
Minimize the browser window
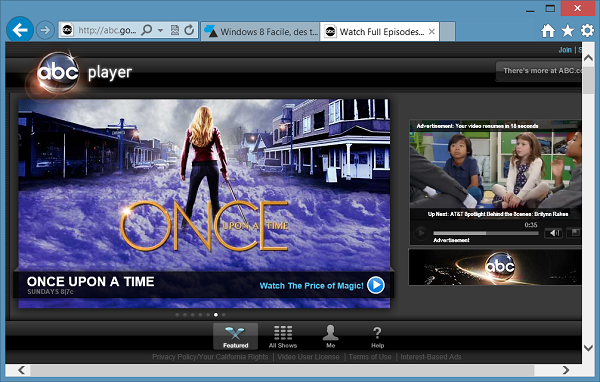[x=530, y=10]
